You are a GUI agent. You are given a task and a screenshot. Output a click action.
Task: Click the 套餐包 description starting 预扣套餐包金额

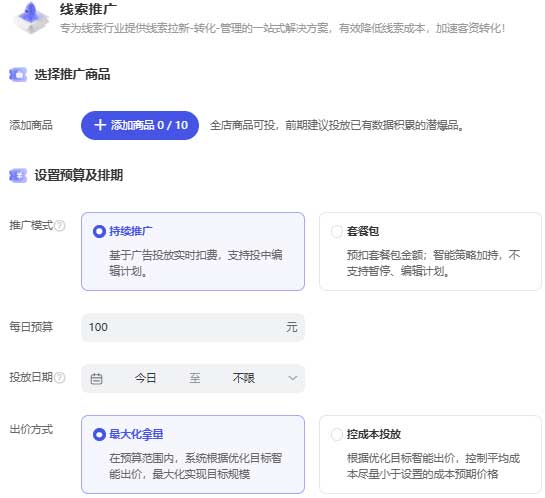433,263
